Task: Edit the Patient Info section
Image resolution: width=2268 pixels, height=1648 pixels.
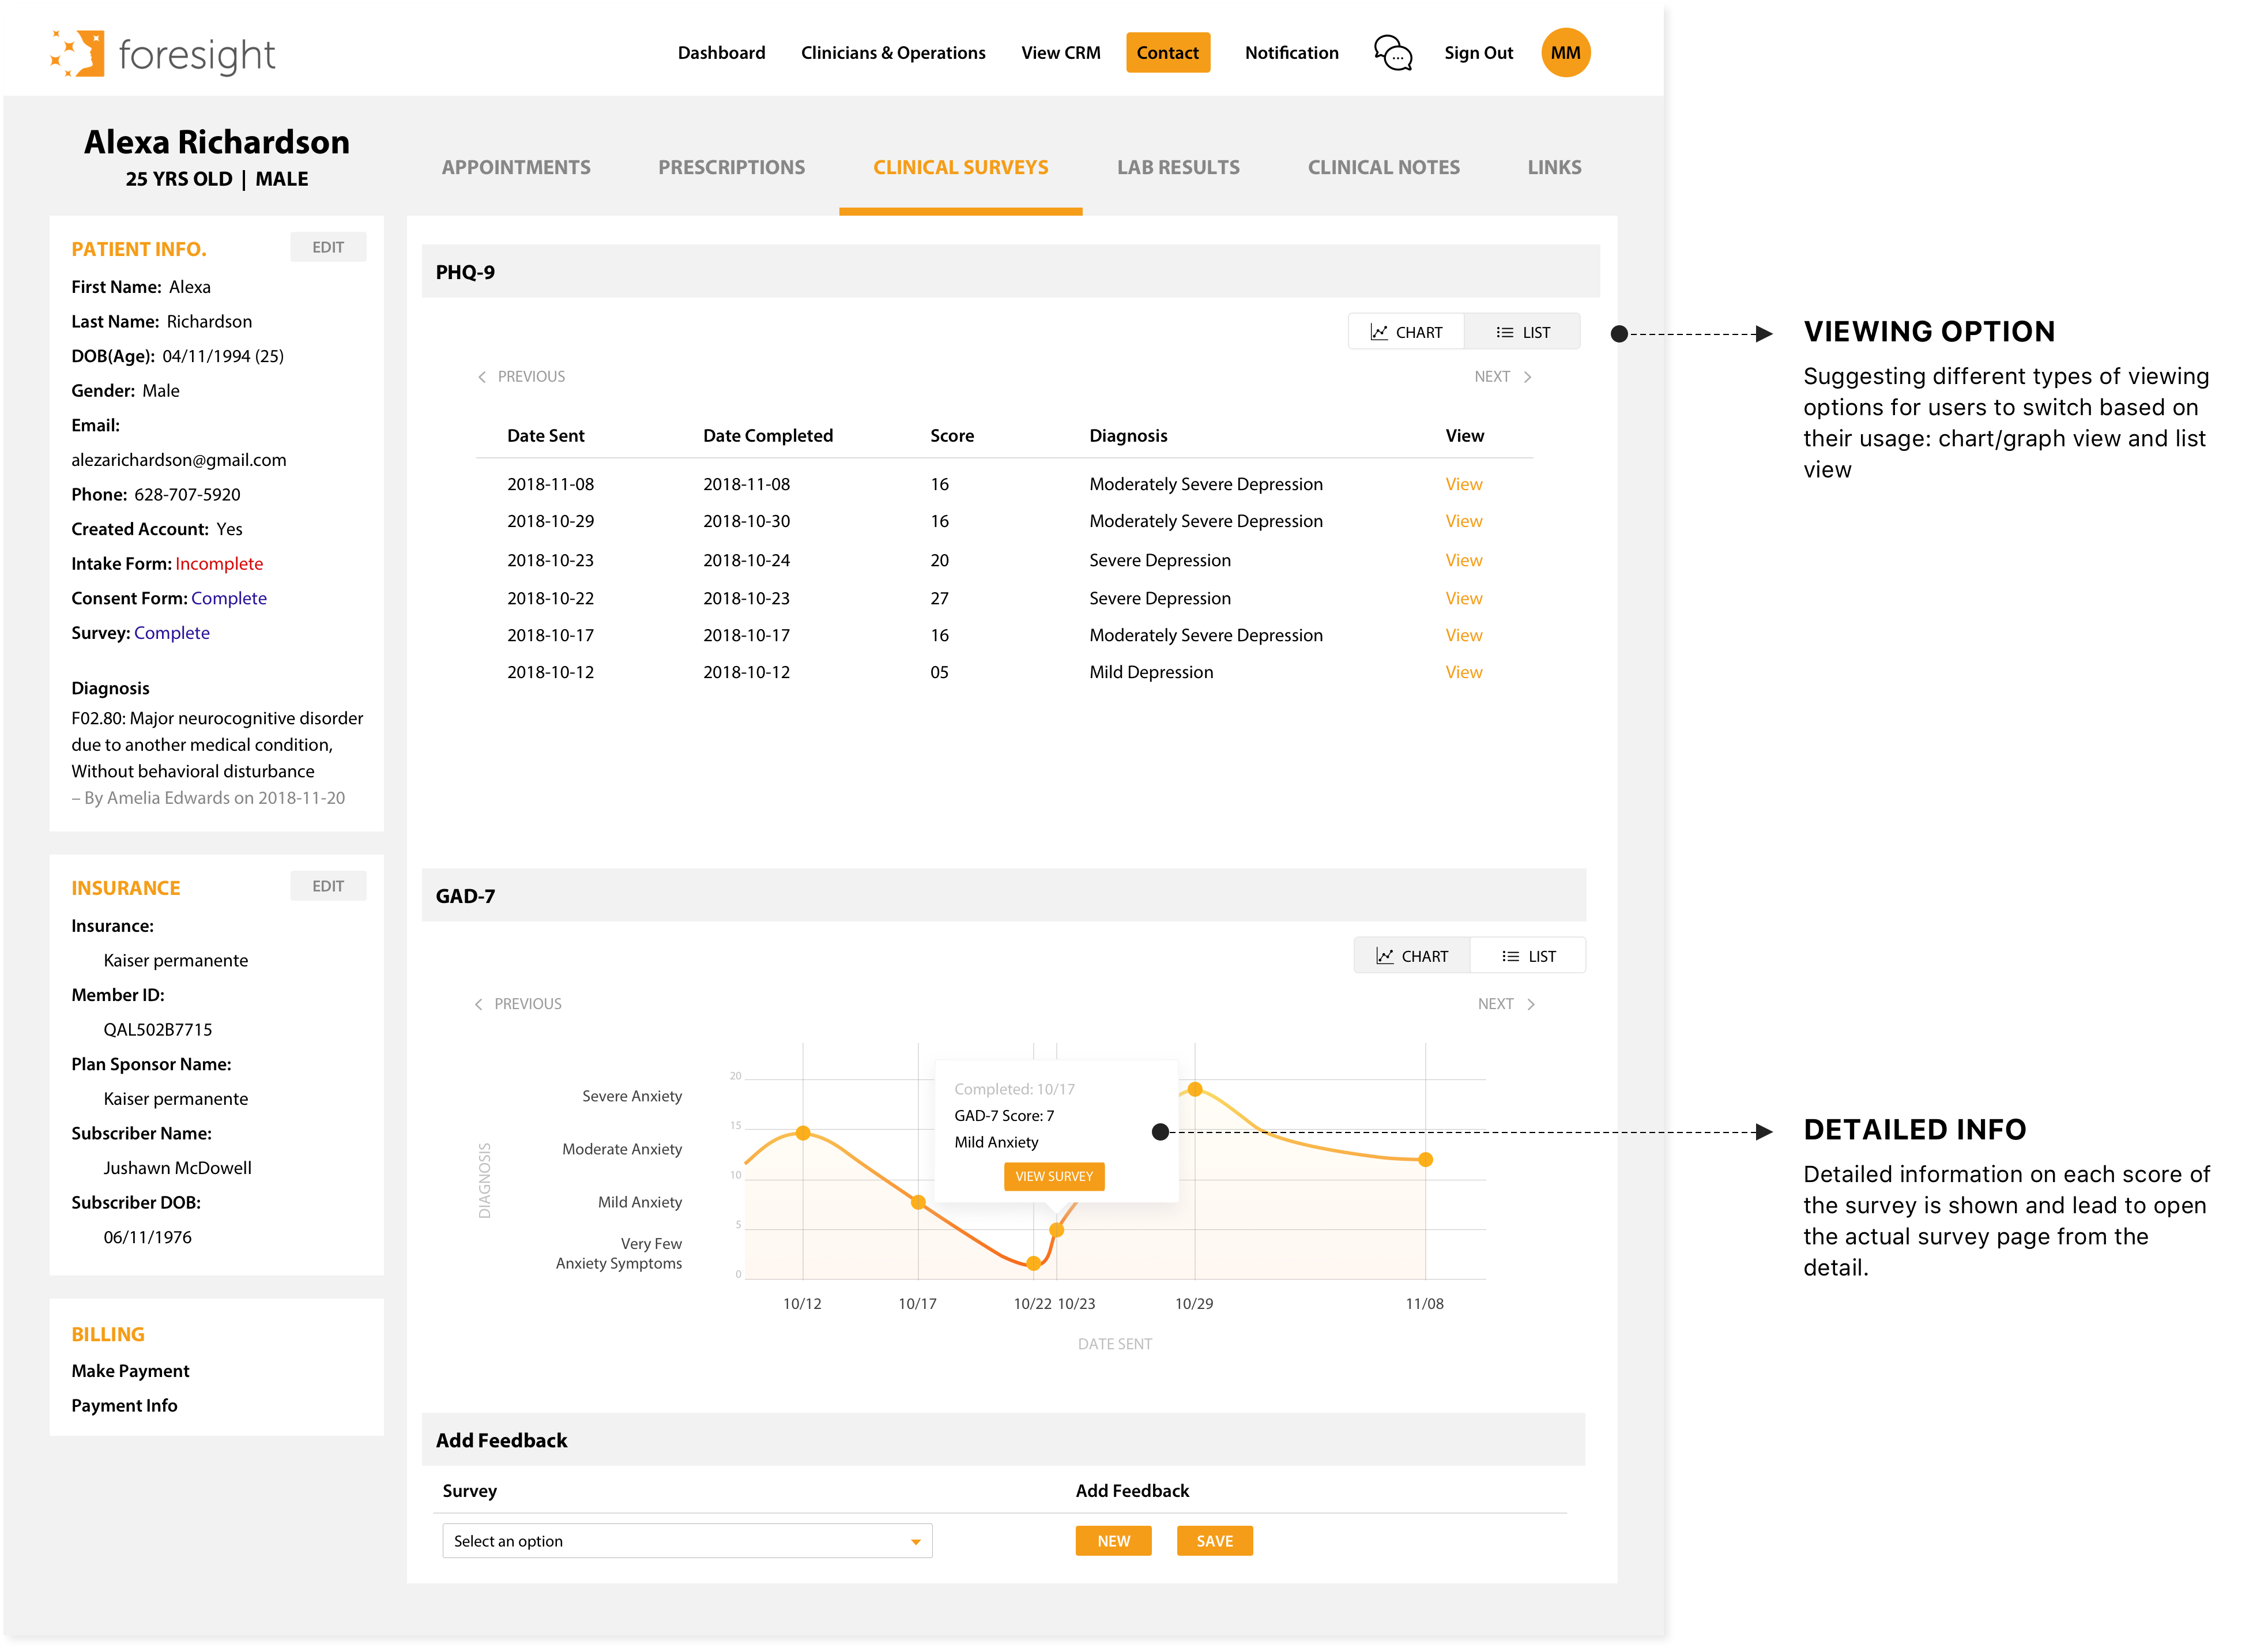Action: point(328,247)
